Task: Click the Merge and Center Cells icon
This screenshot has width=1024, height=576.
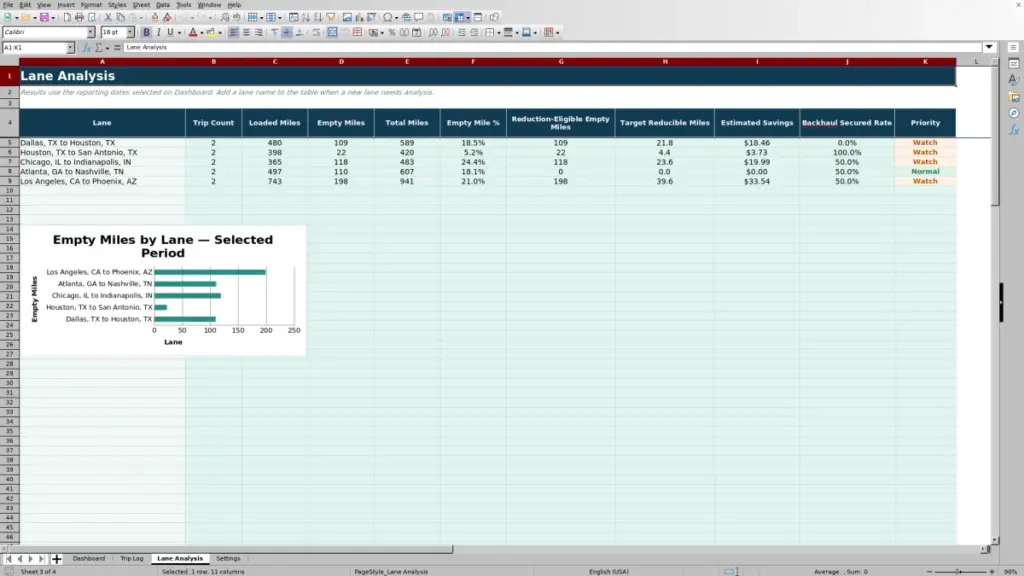Action: tap(332, 33)
